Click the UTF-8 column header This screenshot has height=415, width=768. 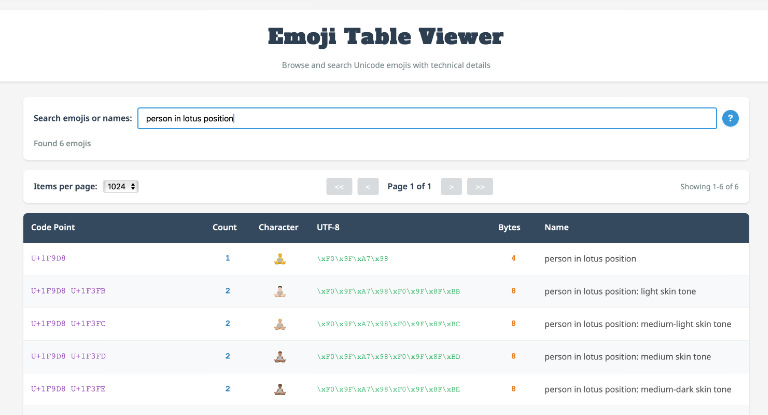tap(328, 227)
